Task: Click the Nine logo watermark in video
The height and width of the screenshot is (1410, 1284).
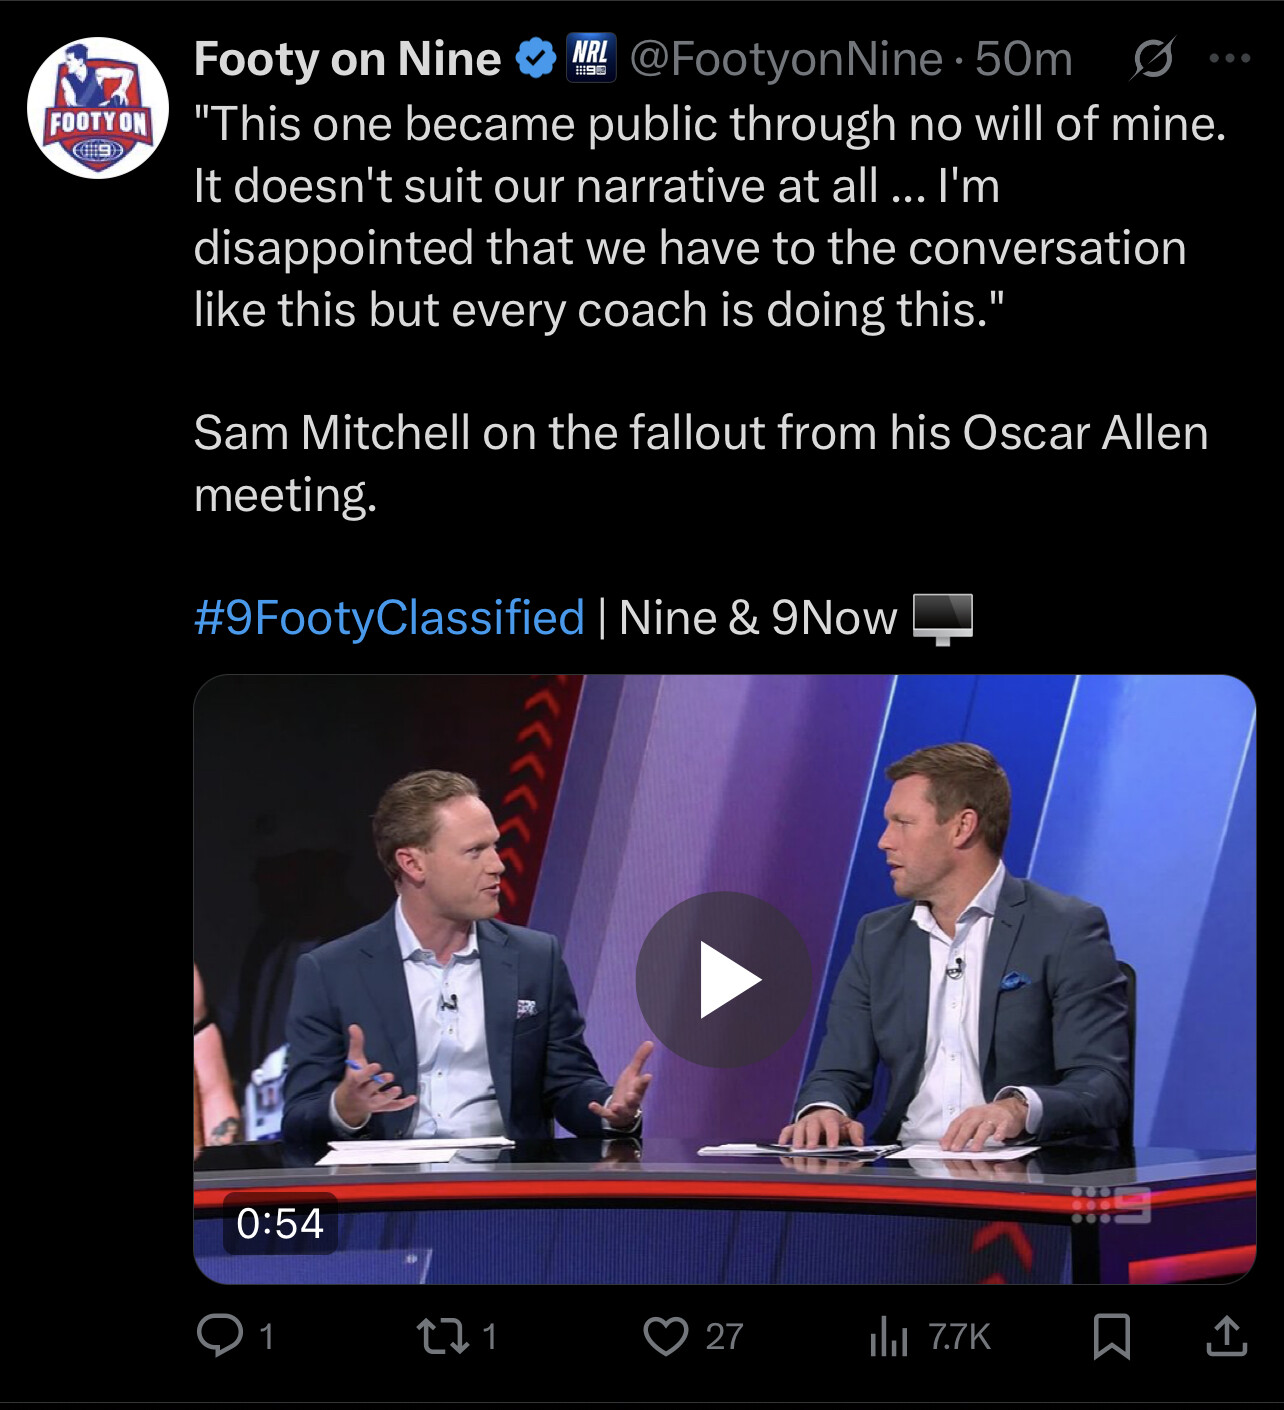Action: coord(1110,1205)
